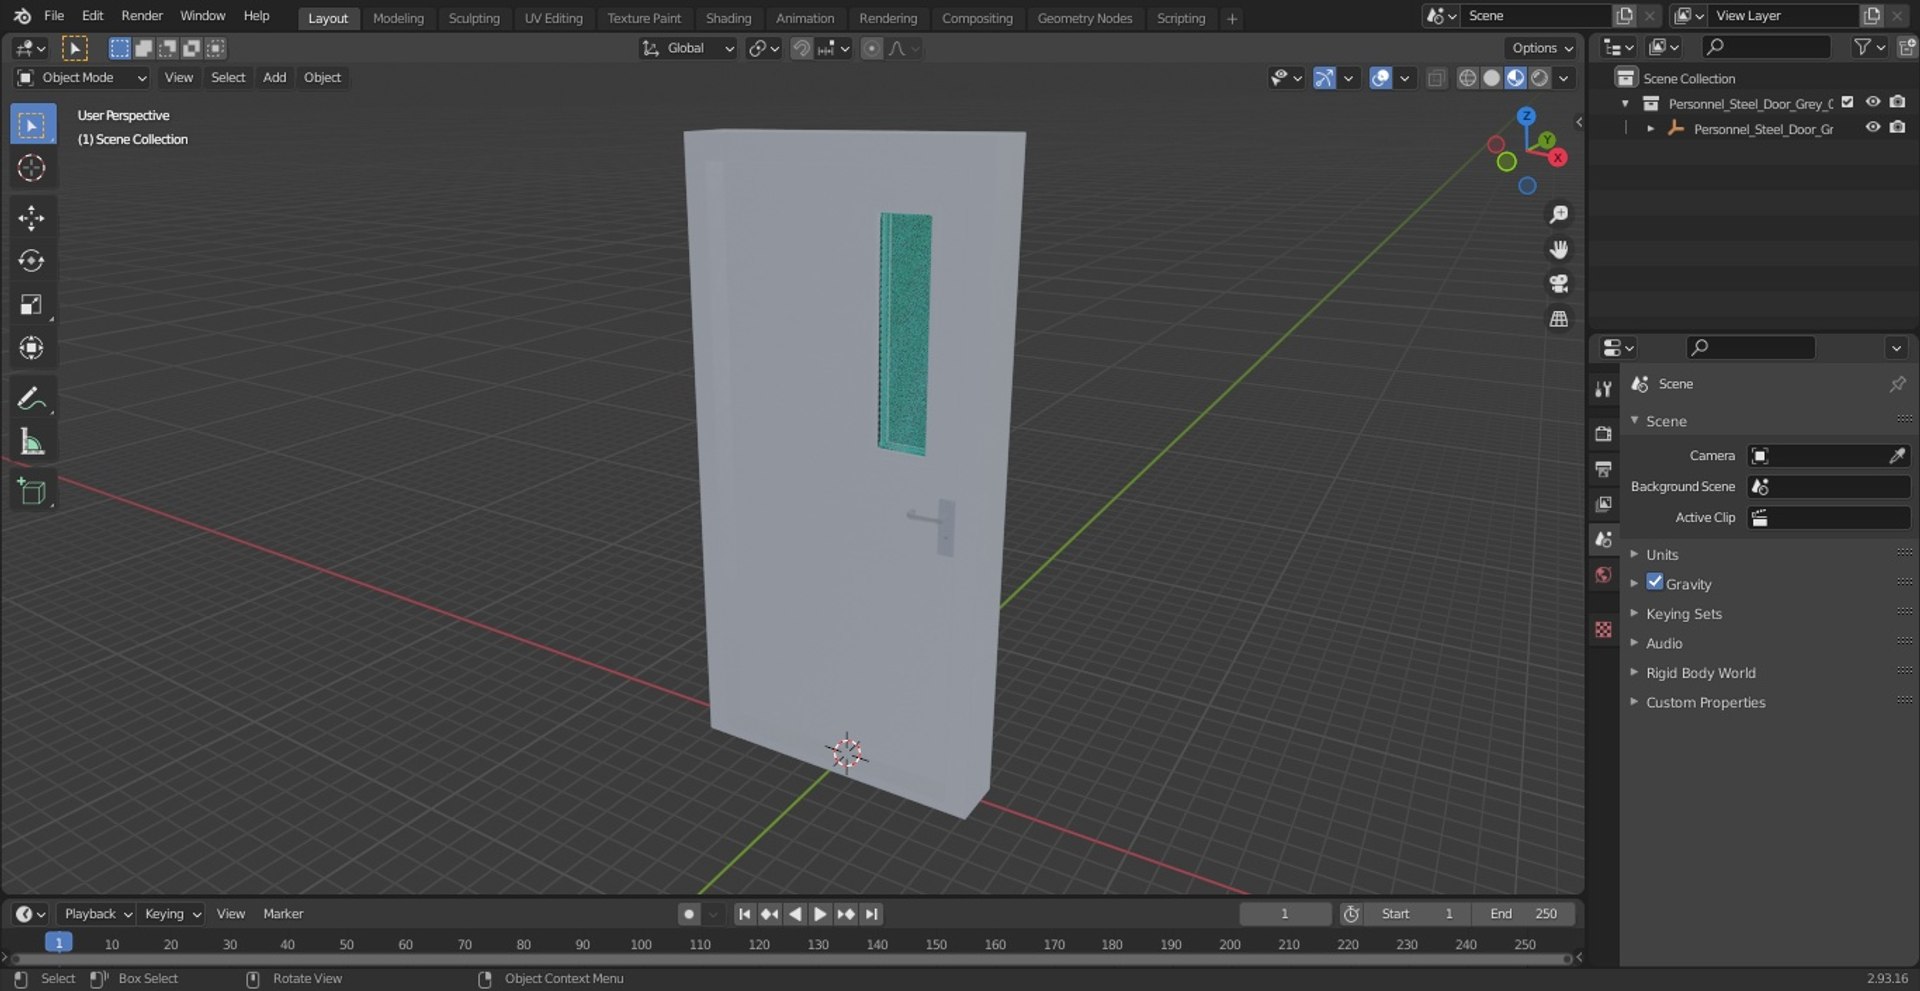Click the navigation gizmo X axis
Image resolution: width=1920 pixels, height=991 pixels.
click(1558, 158)
